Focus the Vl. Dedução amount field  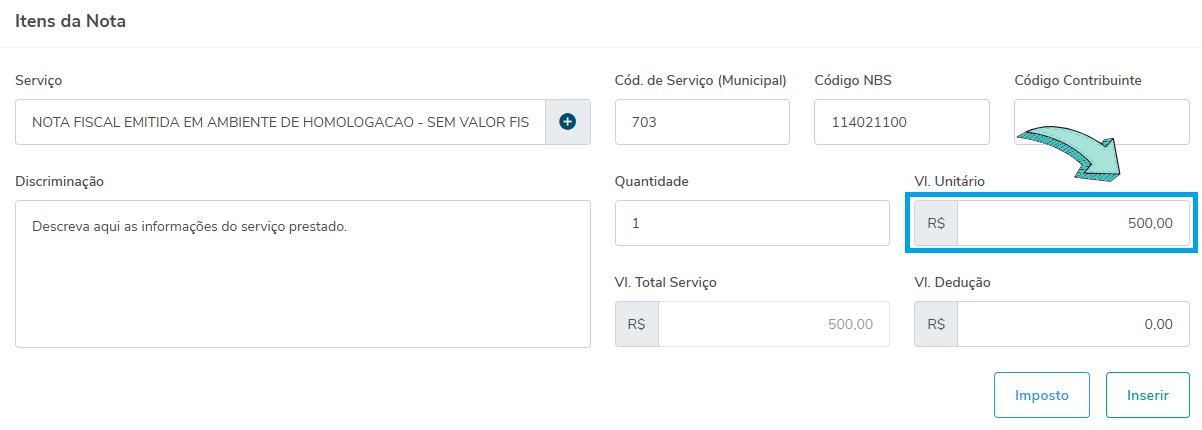tap(1072, 324)
